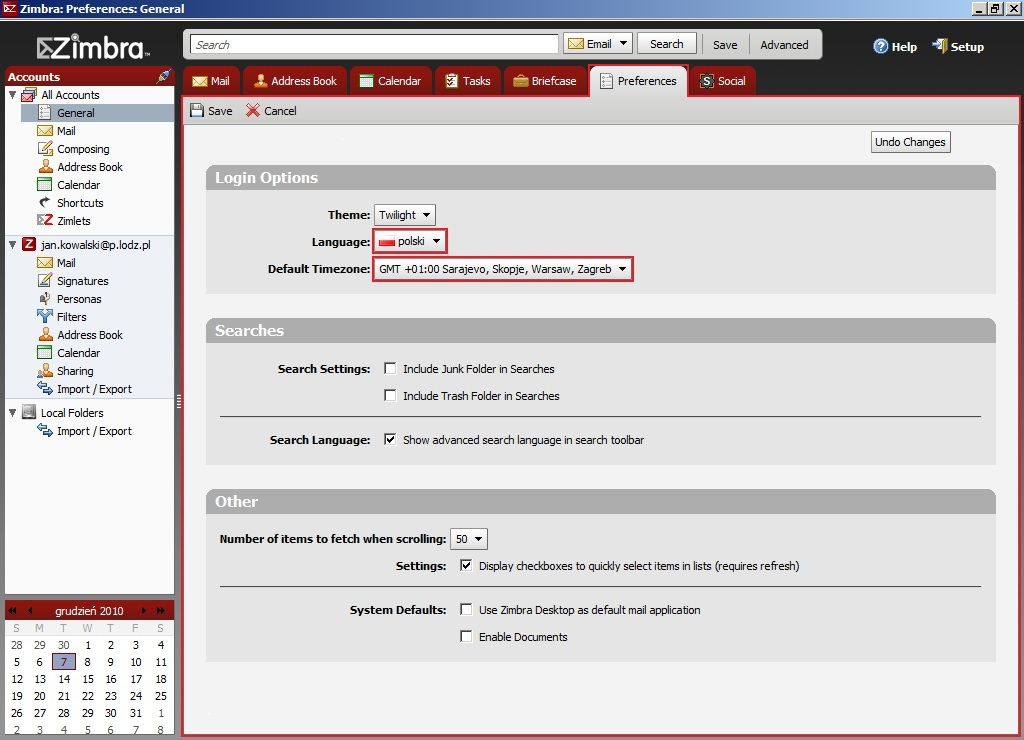Click the red X Cancel icon
Viewport: 1024px width, 740px height.
[253, 110]
